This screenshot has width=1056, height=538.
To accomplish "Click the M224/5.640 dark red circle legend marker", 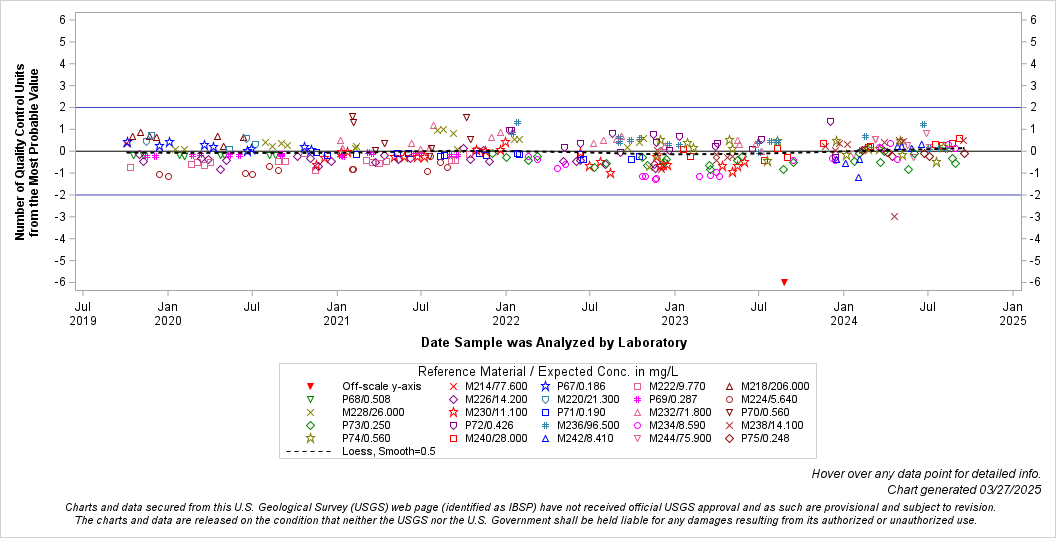I will click(x=729, y=399).
